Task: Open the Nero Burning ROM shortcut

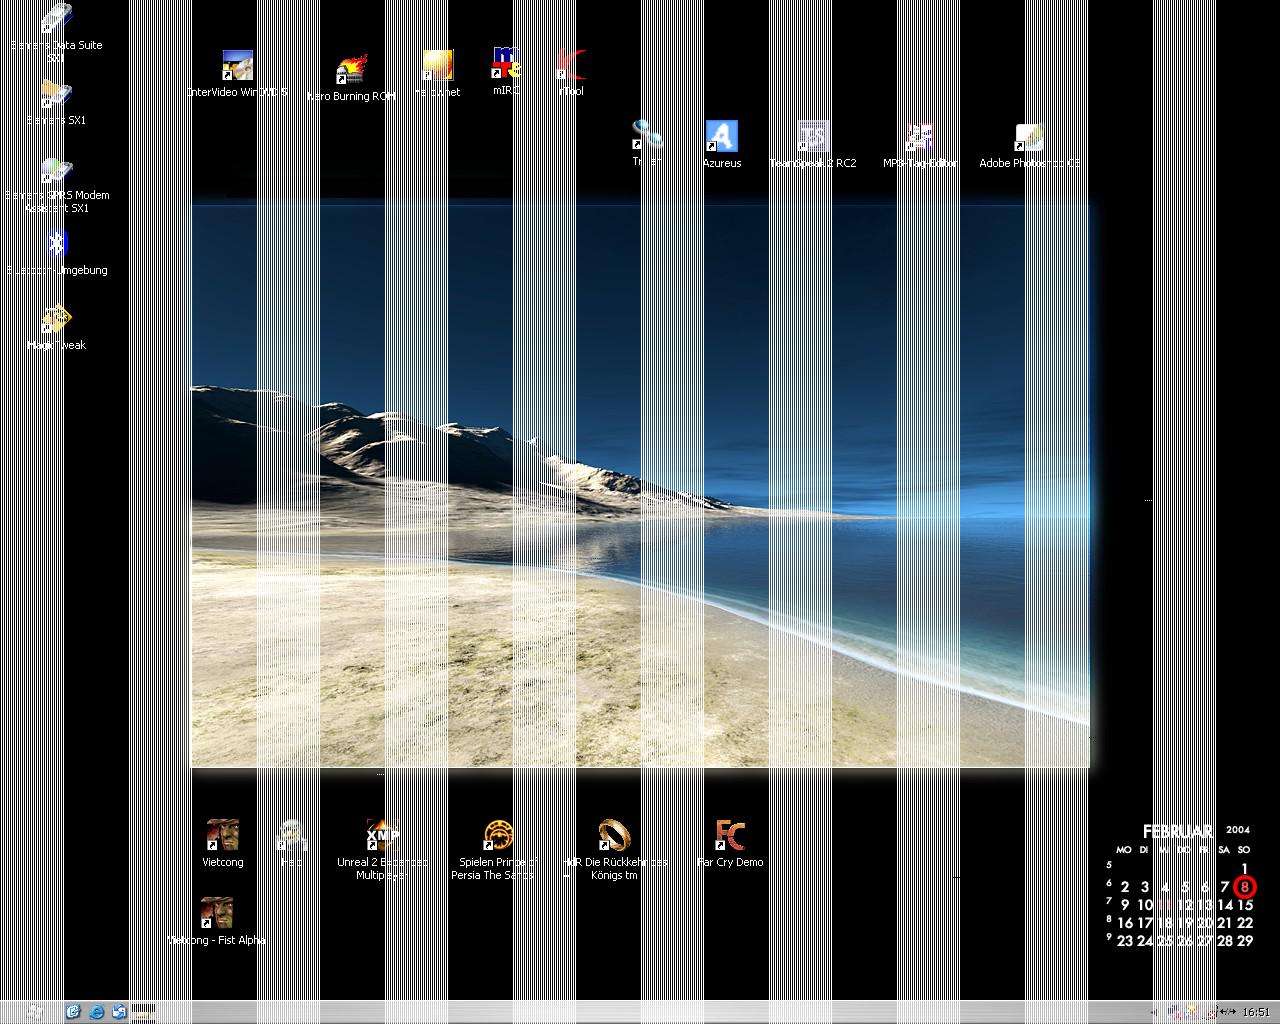Action: (351, 72)
